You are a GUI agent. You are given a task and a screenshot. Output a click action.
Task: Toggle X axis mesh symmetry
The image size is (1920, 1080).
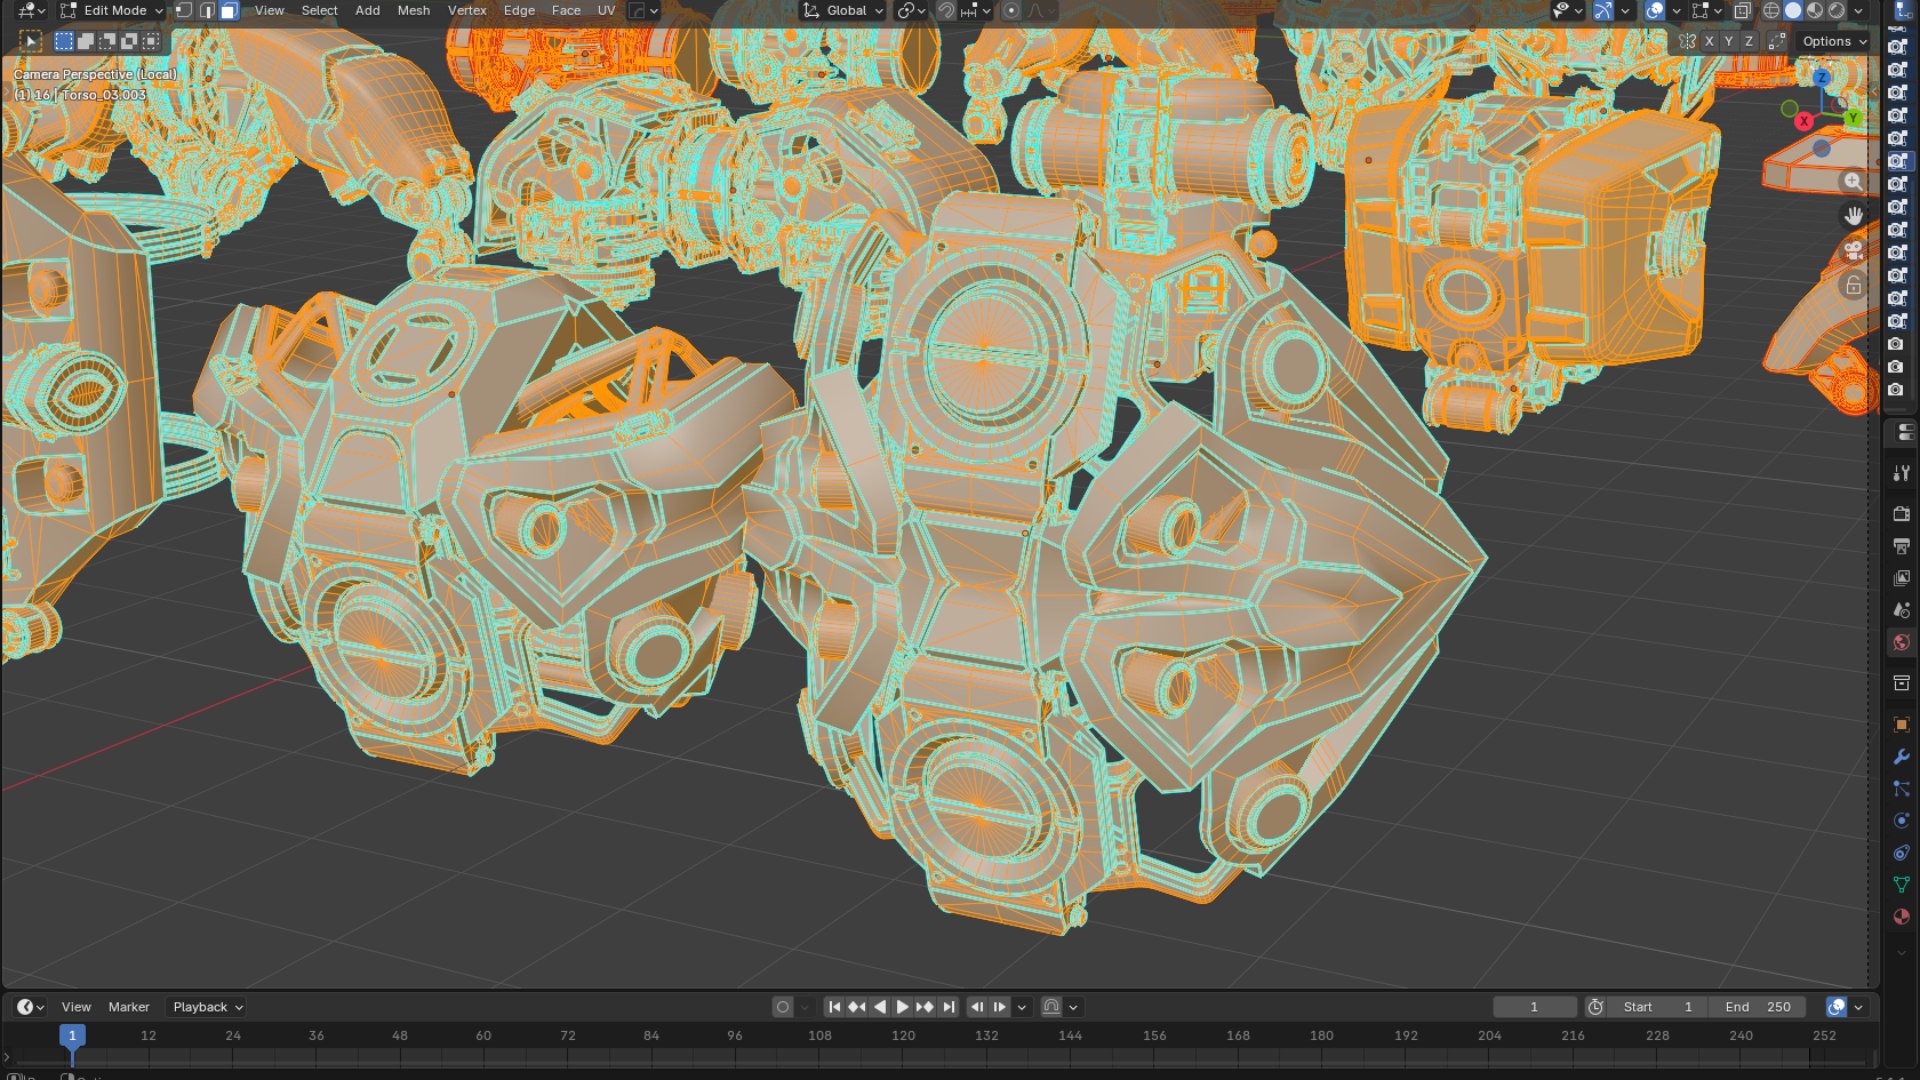1709,41
